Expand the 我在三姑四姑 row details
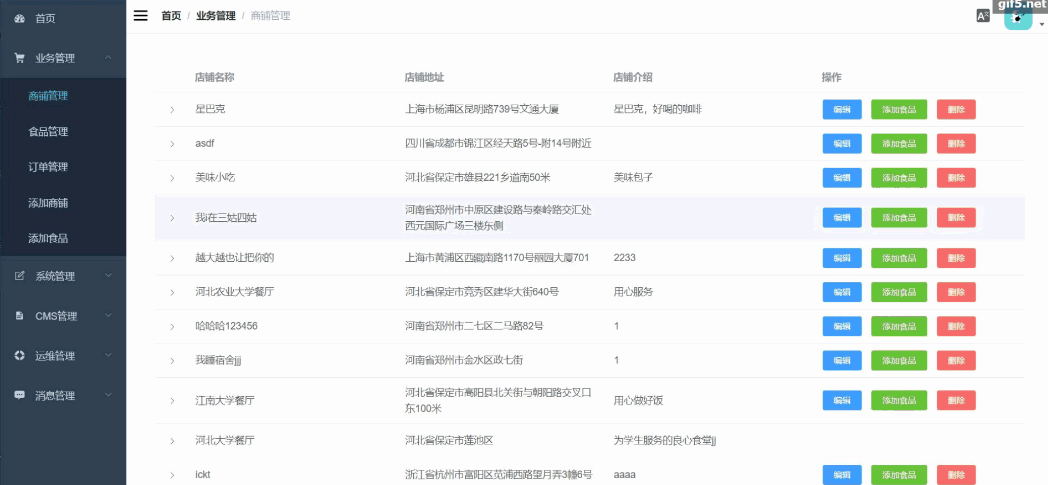The width and height of the screenshot is (1048, 485). [x=172, y=218]
